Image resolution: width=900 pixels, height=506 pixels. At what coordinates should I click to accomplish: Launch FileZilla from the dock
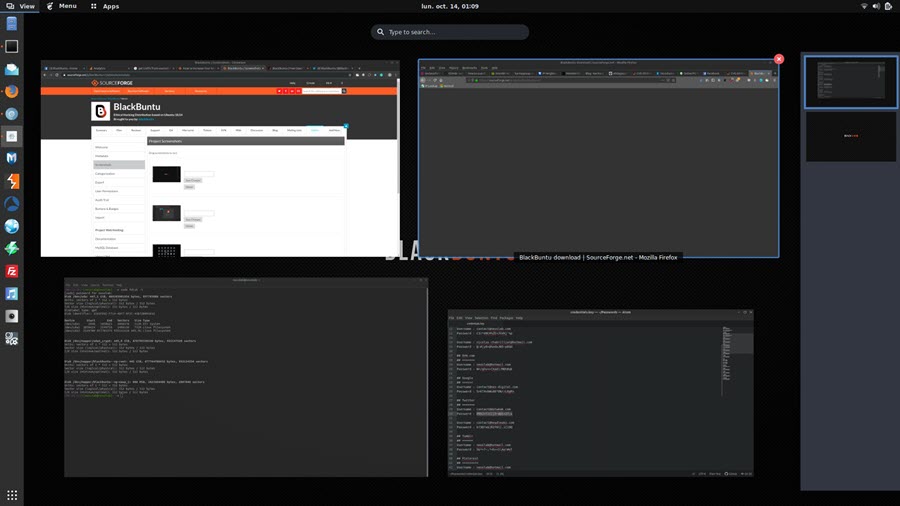[11, 271]
